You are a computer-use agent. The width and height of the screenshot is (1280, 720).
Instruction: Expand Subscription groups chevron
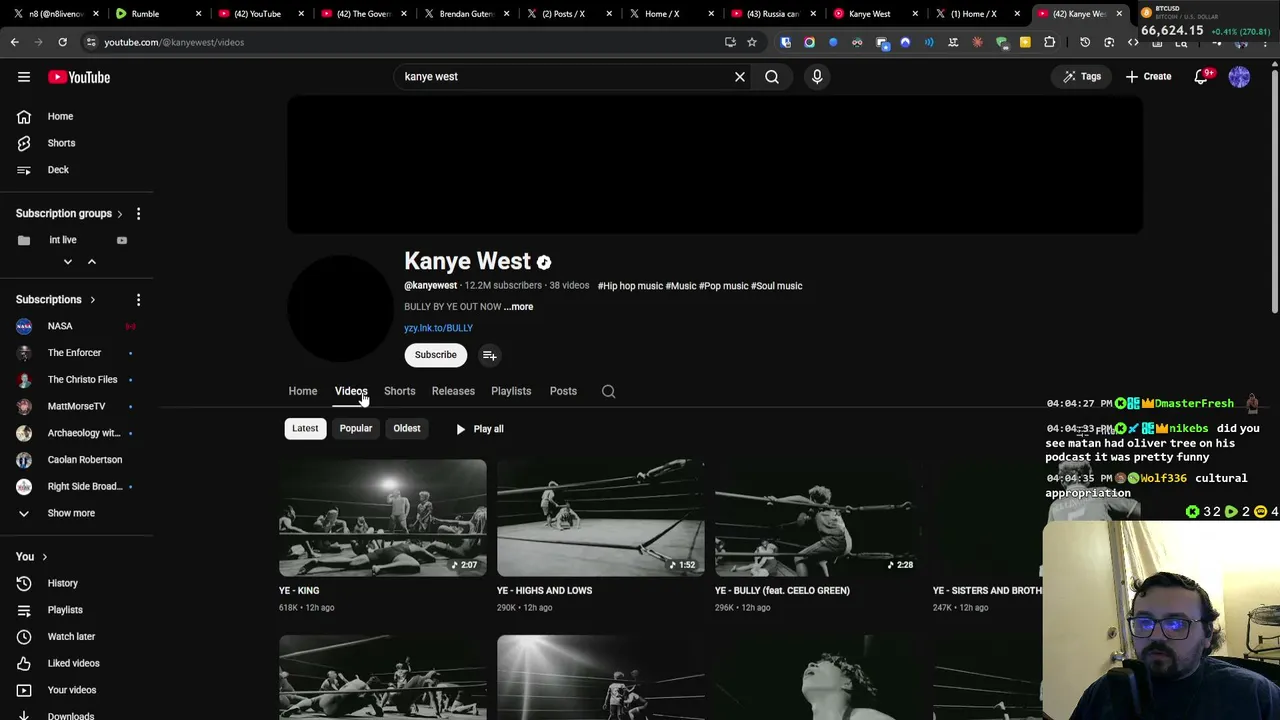119,214
